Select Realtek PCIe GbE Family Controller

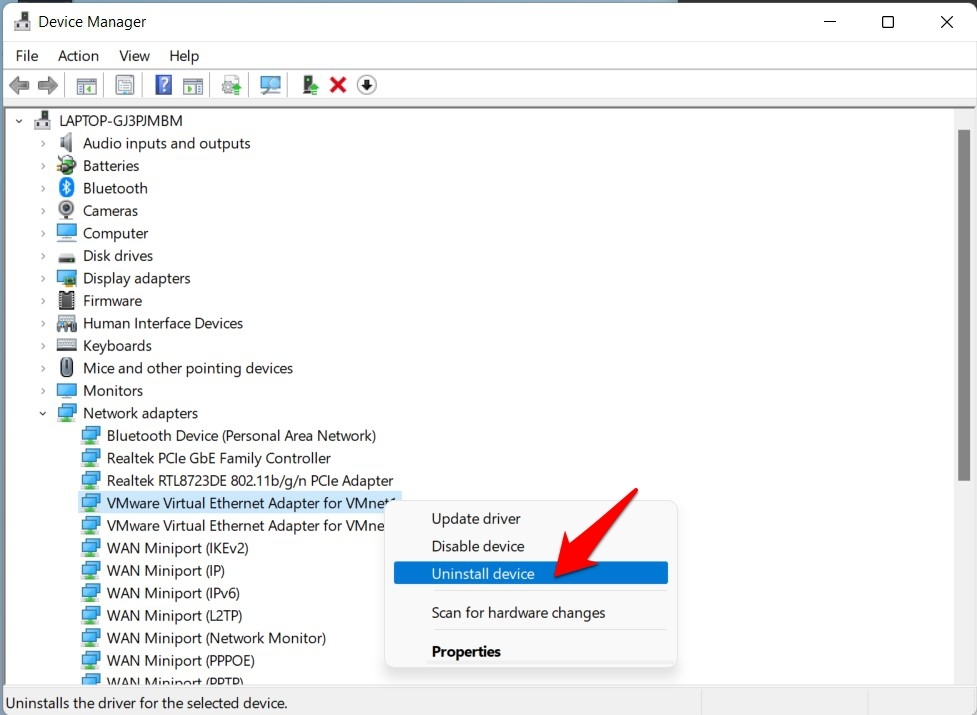218,458
